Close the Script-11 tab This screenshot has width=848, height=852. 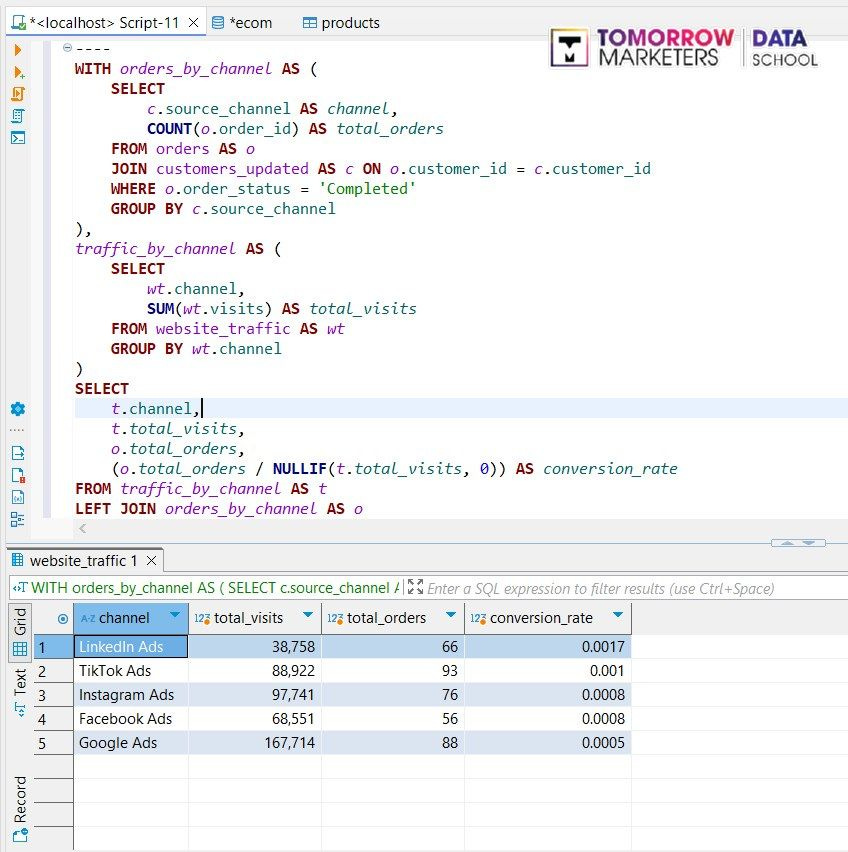point(193,23)
